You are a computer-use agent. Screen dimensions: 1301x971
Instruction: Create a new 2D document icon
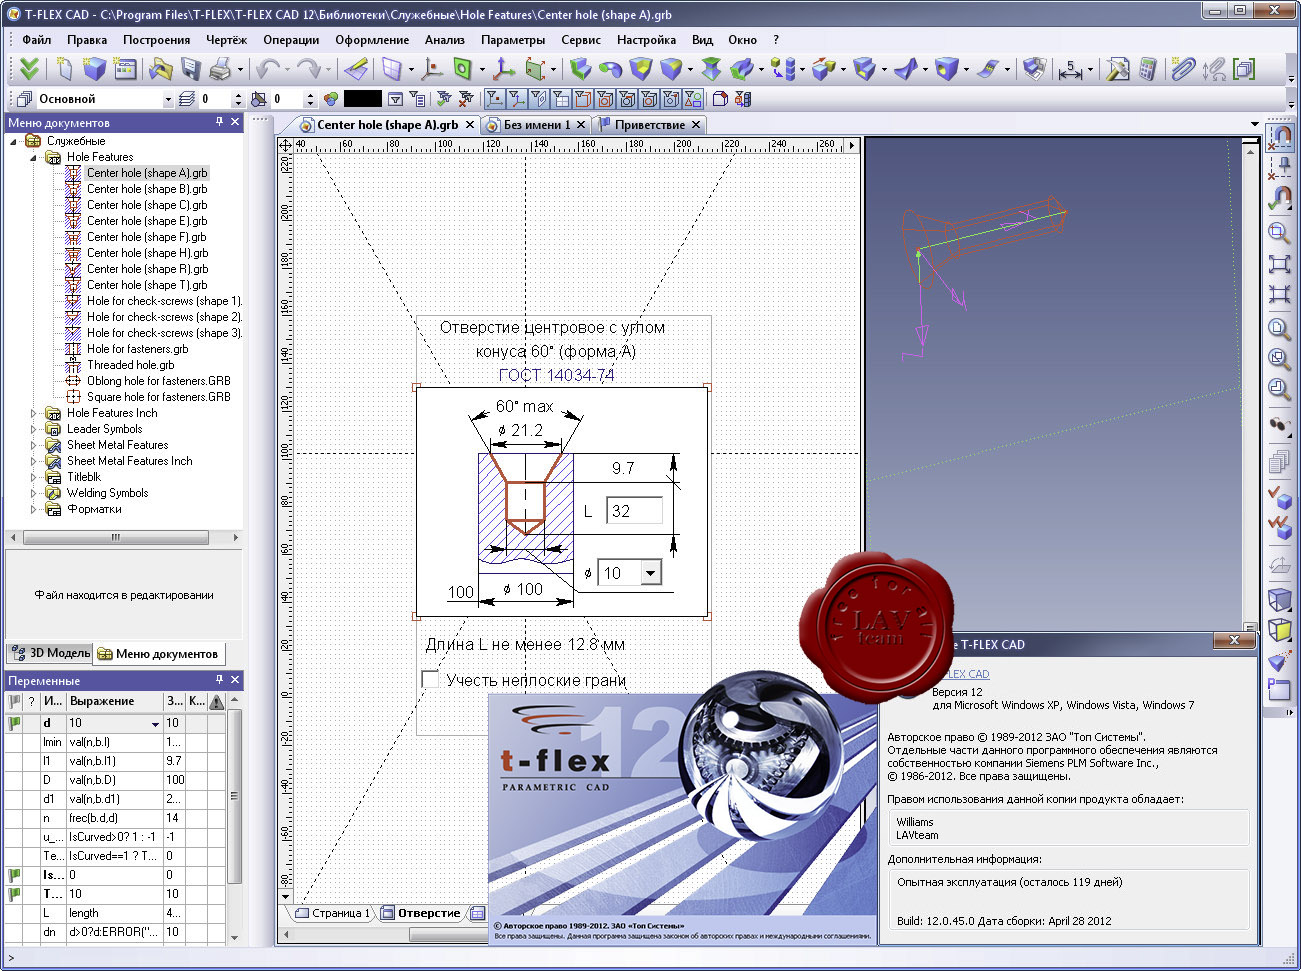pos(65,69)
